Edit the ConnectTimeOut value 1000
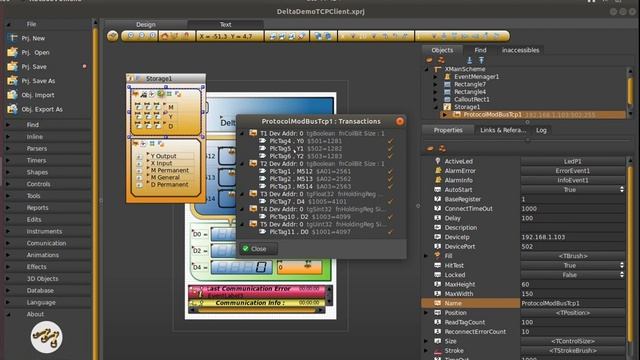 [x=573, y=209]
